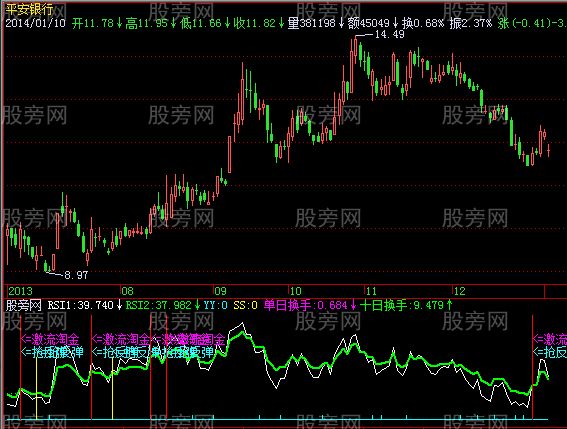The height and width of the screenshot is (429, 567).
Task: Click the opening price 开11.78 value
Action: pos(93,24)
